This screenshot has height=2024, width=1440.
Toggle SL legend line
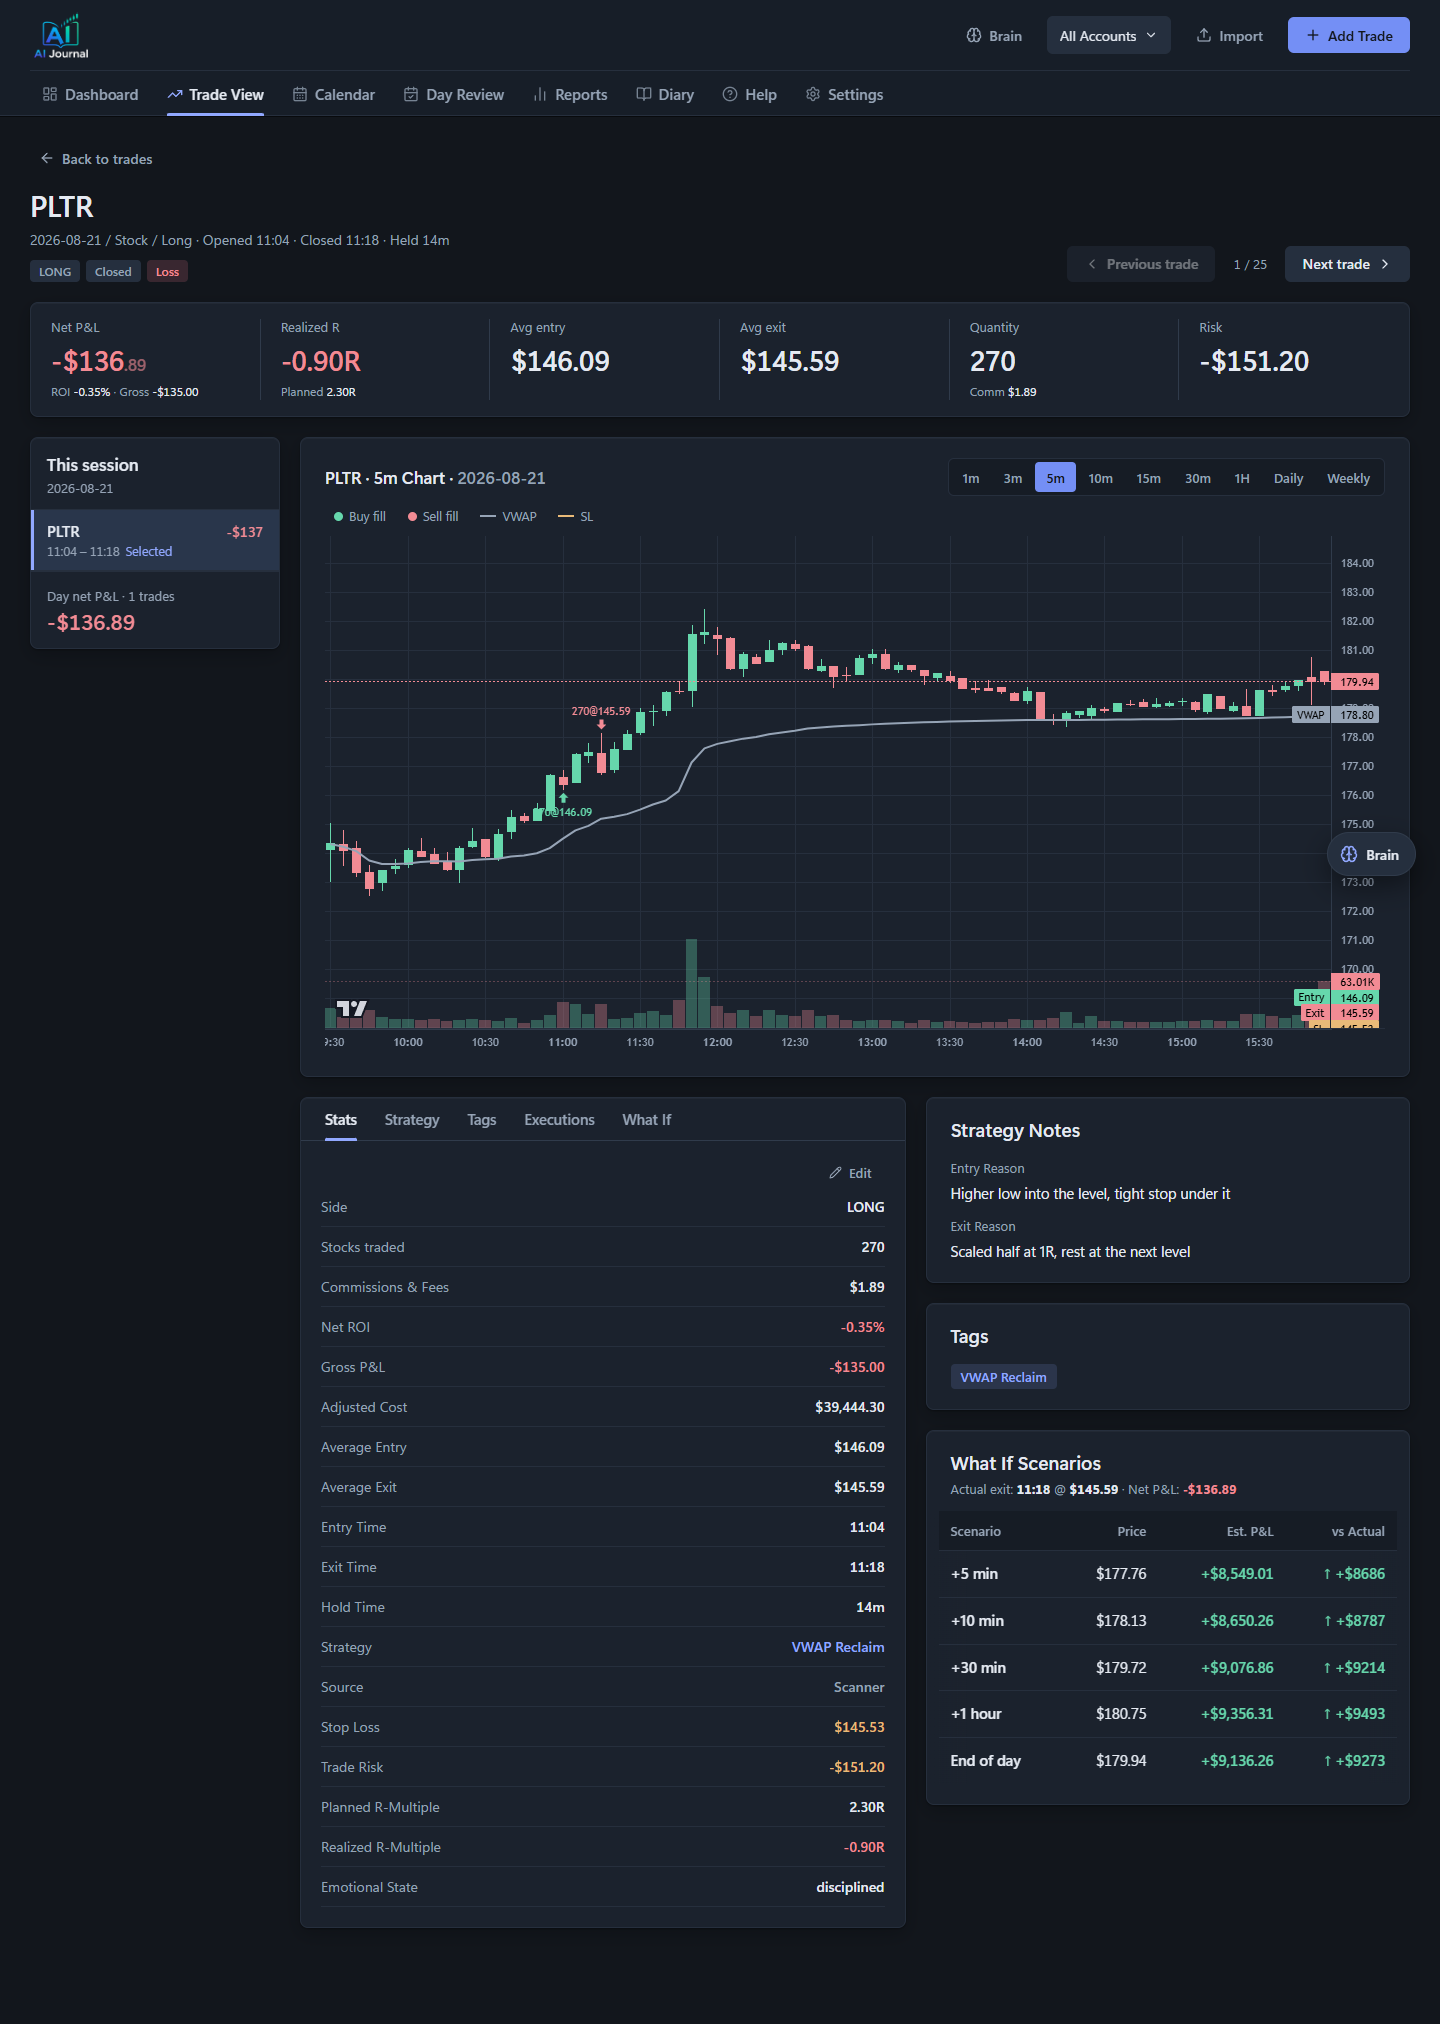[575, 517]
